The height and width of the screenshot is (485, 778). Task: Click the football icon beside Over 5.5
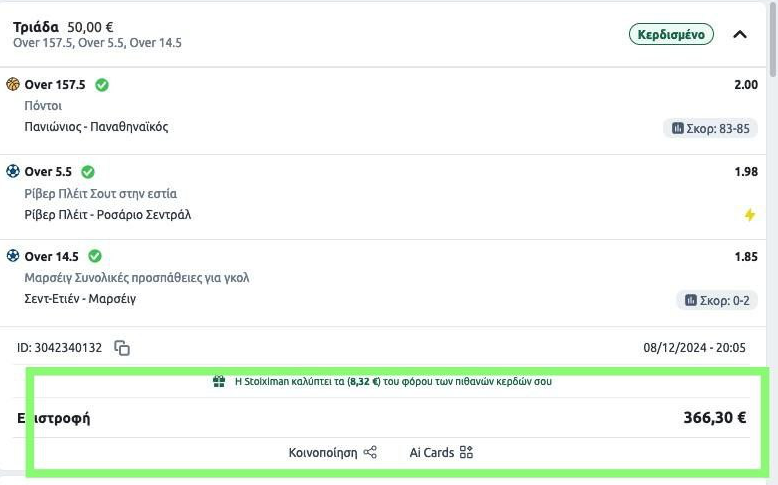pyautogui.click(x=13, y=171)
